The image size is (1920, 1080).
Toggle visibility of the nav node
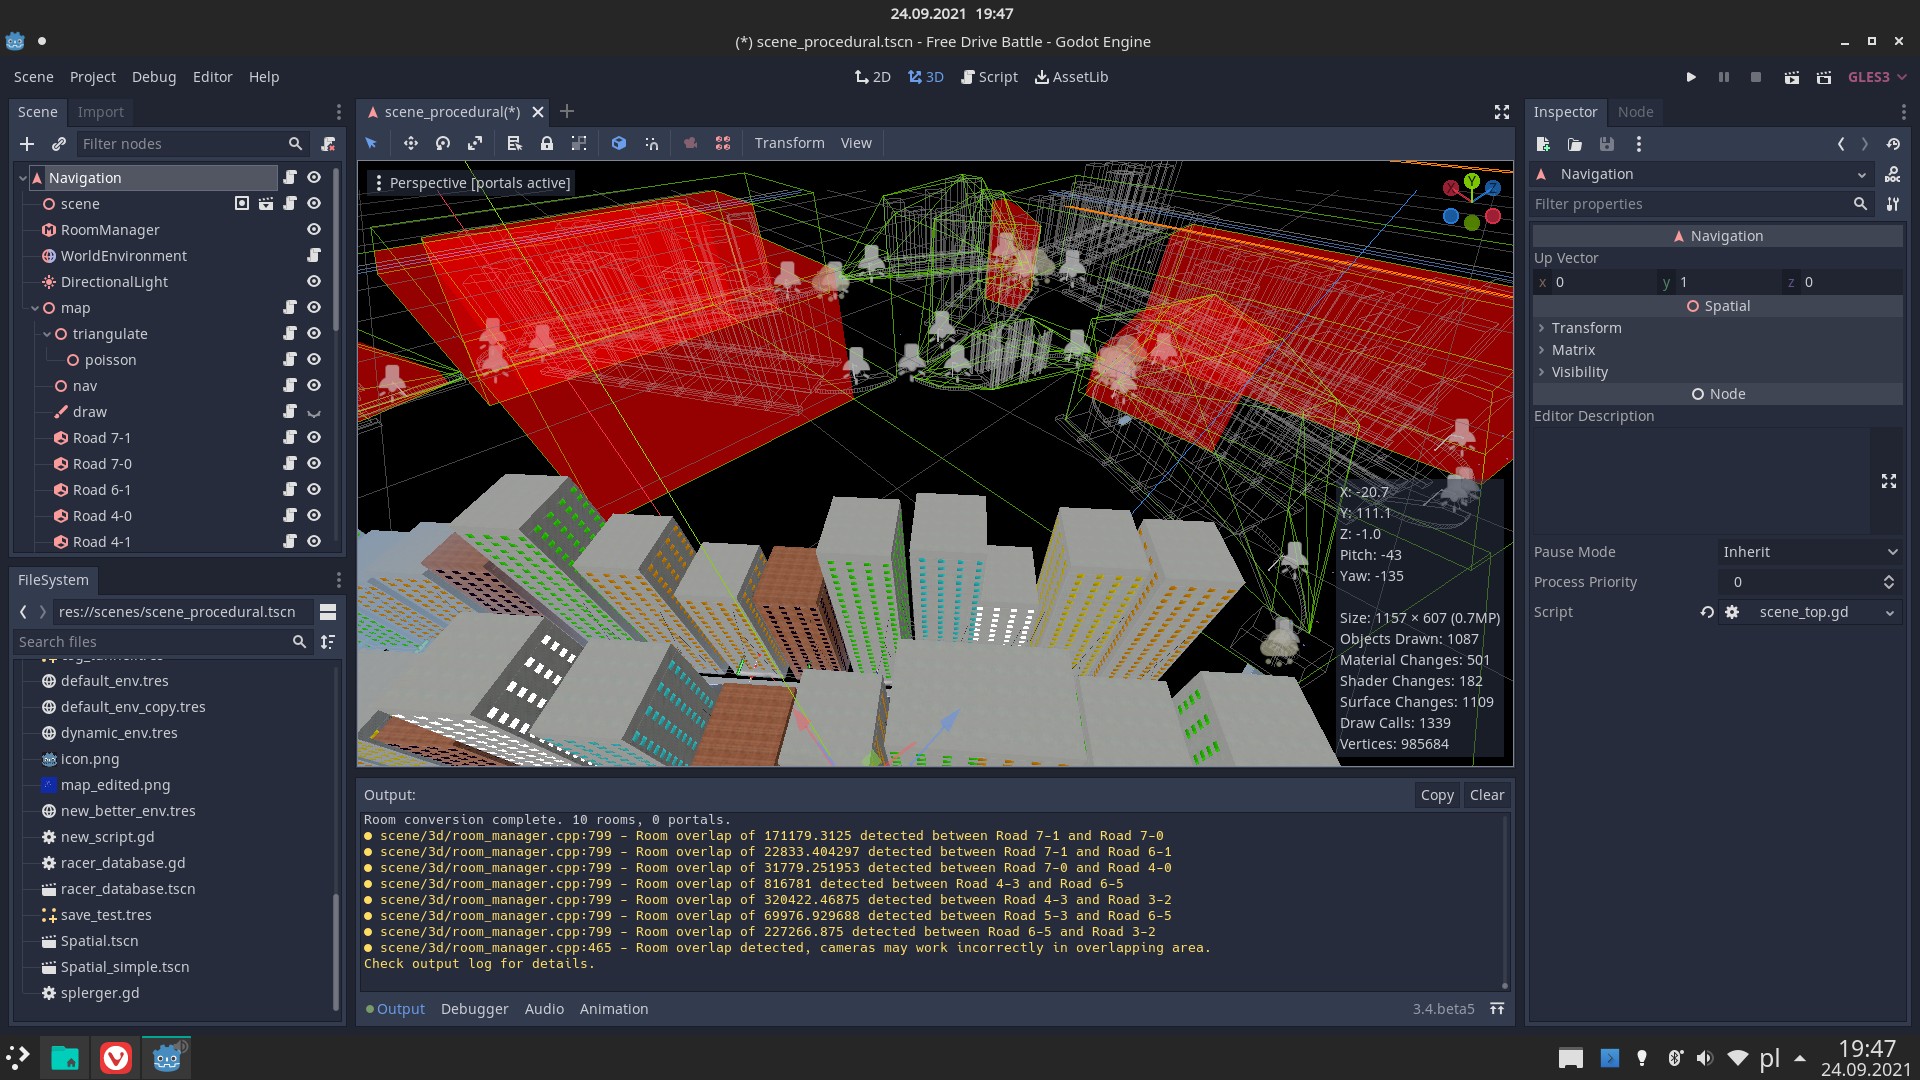[x=314, y=386]
